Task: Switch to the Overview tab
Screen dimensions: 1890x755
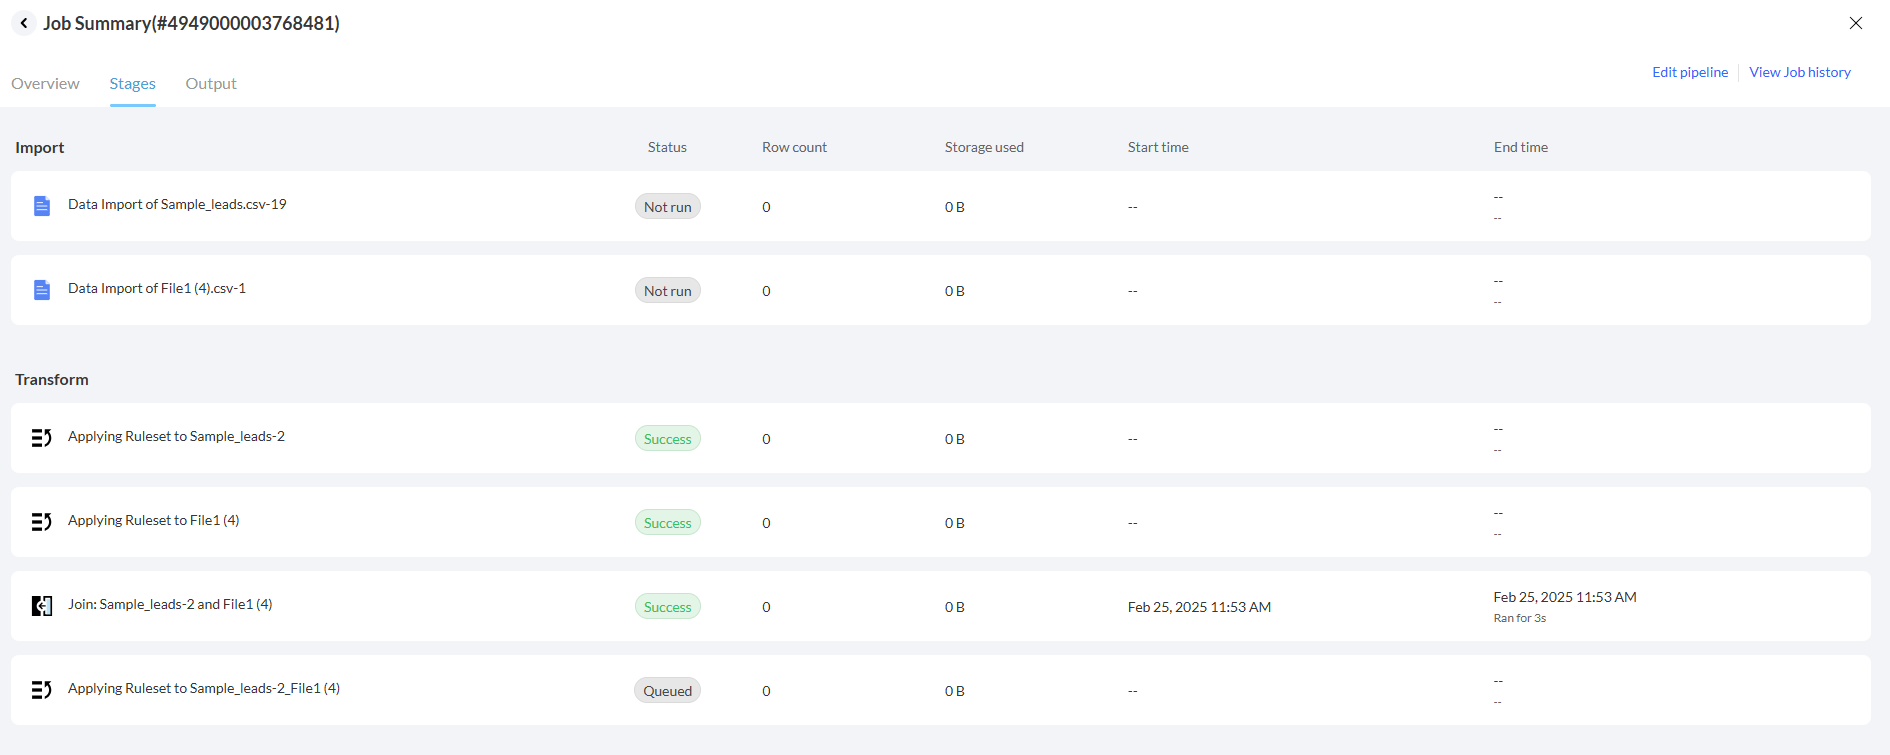Action: point(45,84)
